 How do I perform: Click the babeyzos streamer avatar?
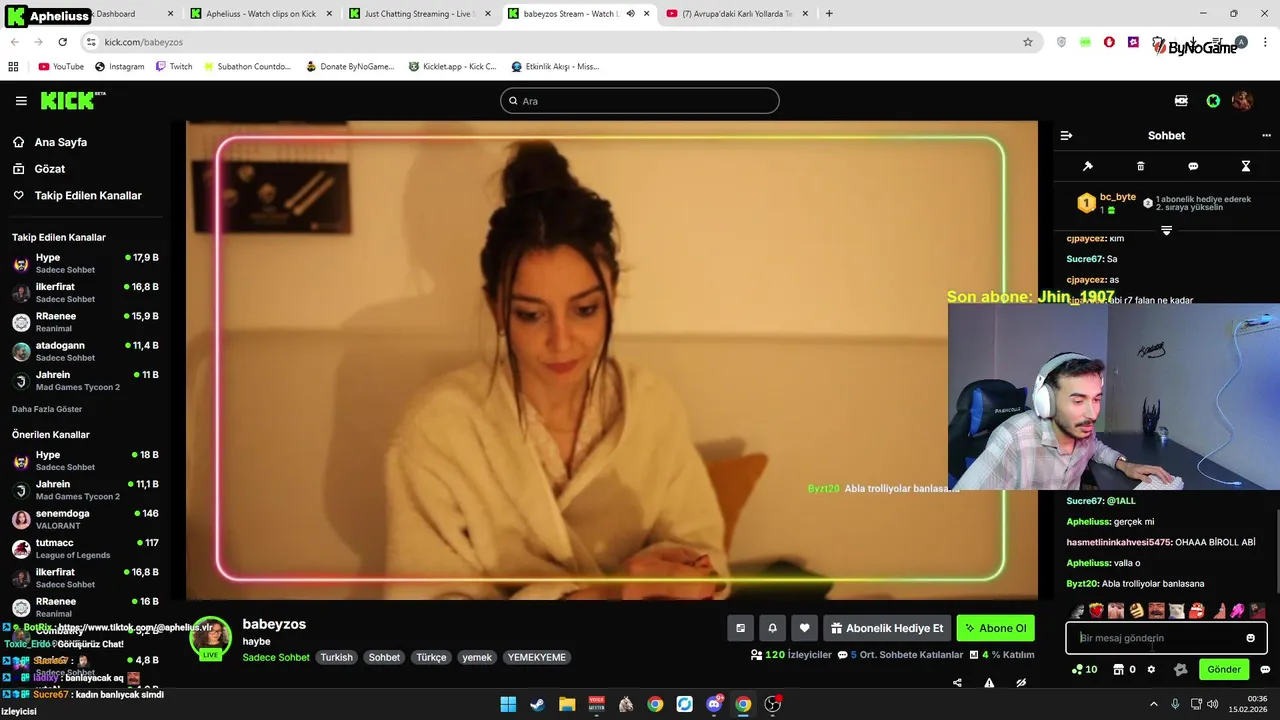(x=211, y=636)
